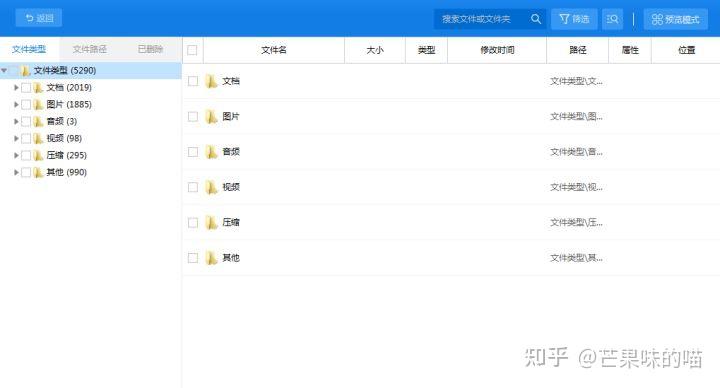Switch to 预览模式 preview mode
Viewport: 720px width, 388px height.
(675, 19)
